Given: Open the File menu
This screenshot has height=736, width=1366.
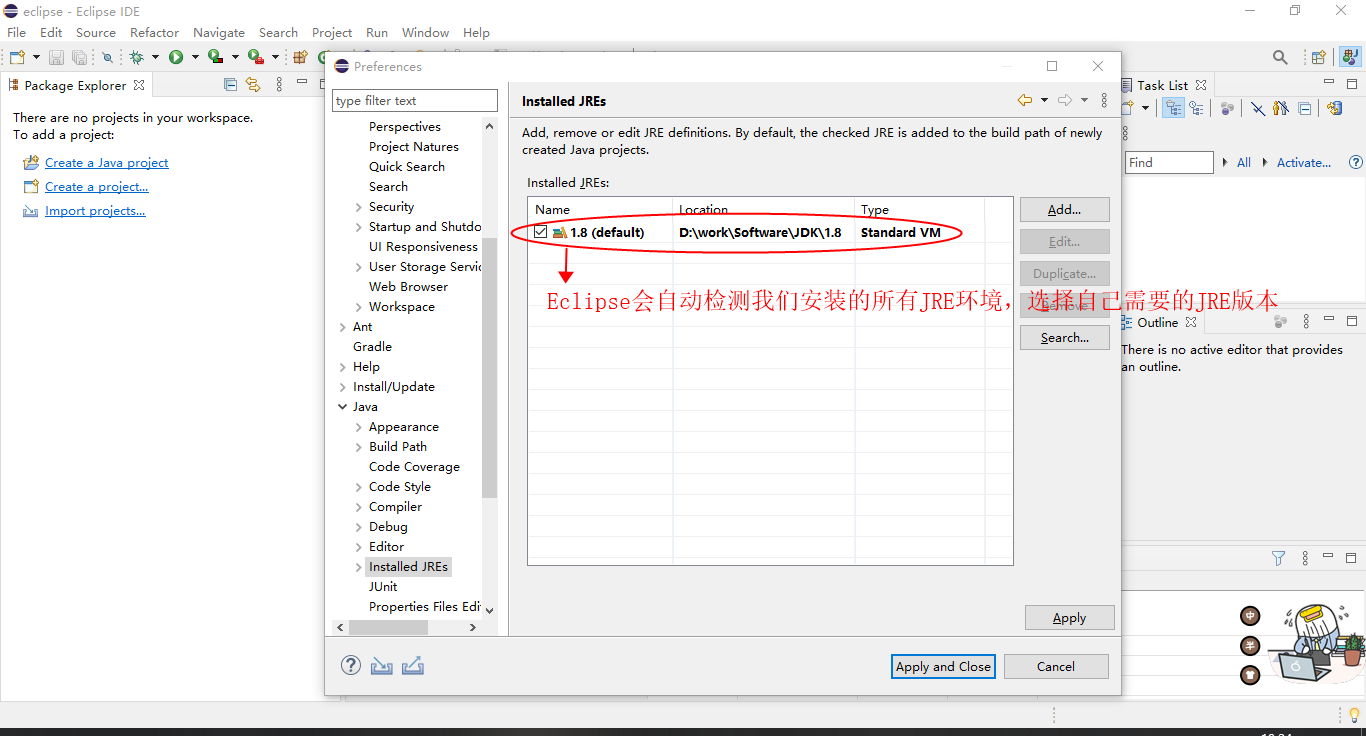Looking at the screenshot, I should [x=17, y=32].
